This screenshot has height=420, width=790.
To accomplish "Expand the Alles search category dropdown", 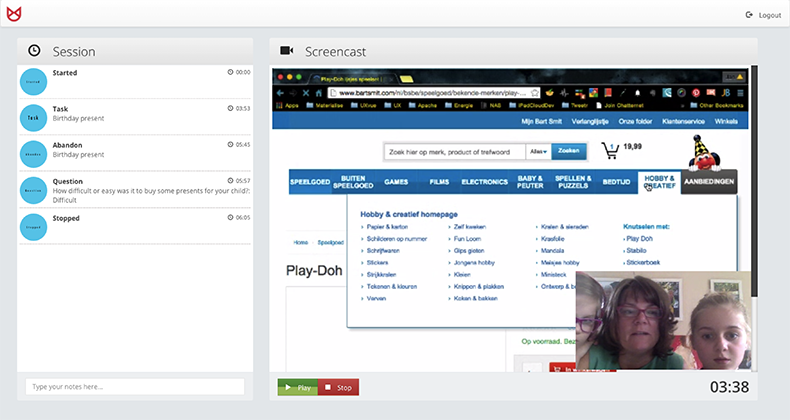I will coord(539,152).
